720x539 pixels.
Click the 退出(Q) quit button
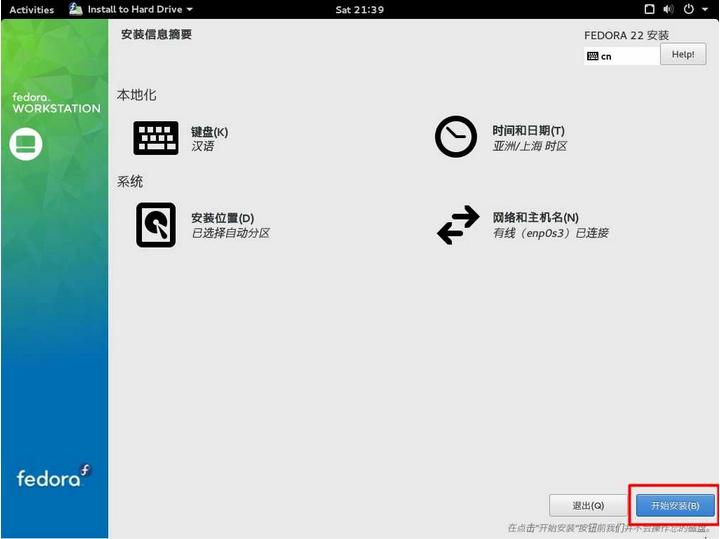(x=588, y=505)
